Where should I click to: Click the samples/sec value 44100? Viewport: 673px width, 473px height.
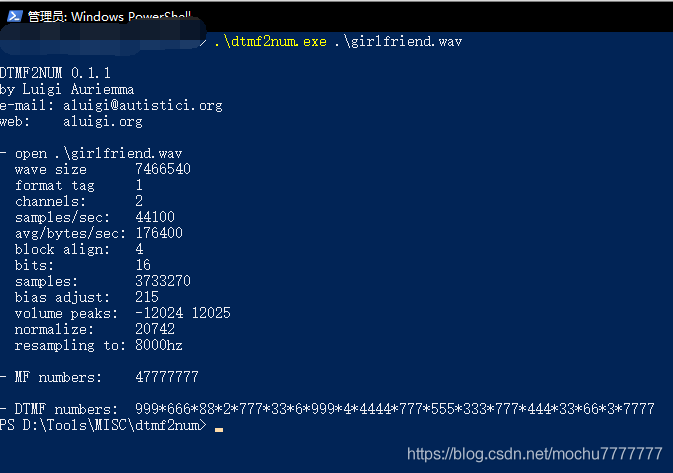click(155, 217)
